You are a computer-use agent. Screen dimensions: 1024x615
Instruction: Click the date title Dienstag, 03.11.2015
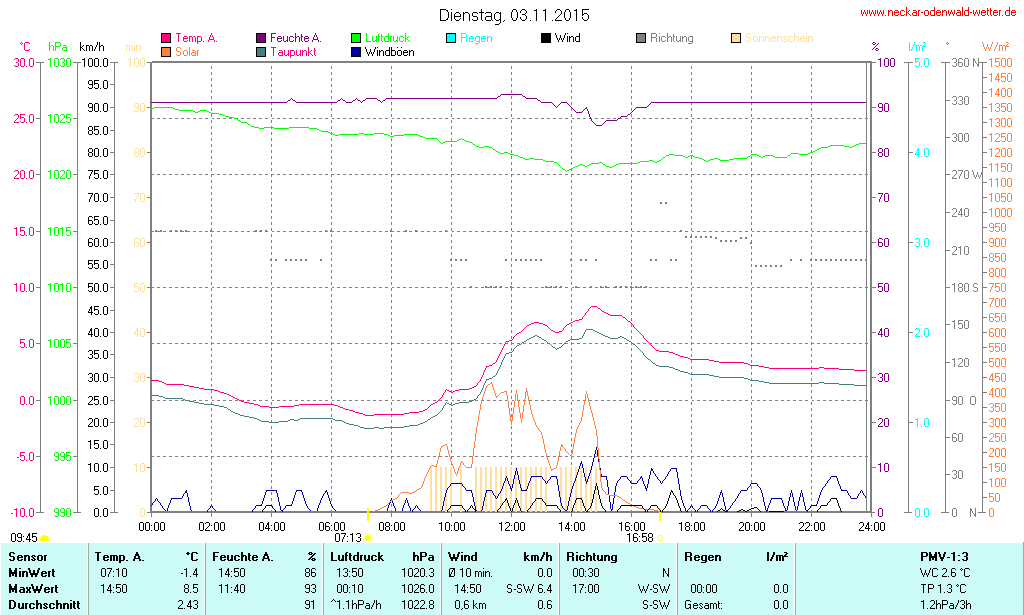(514, 15)
